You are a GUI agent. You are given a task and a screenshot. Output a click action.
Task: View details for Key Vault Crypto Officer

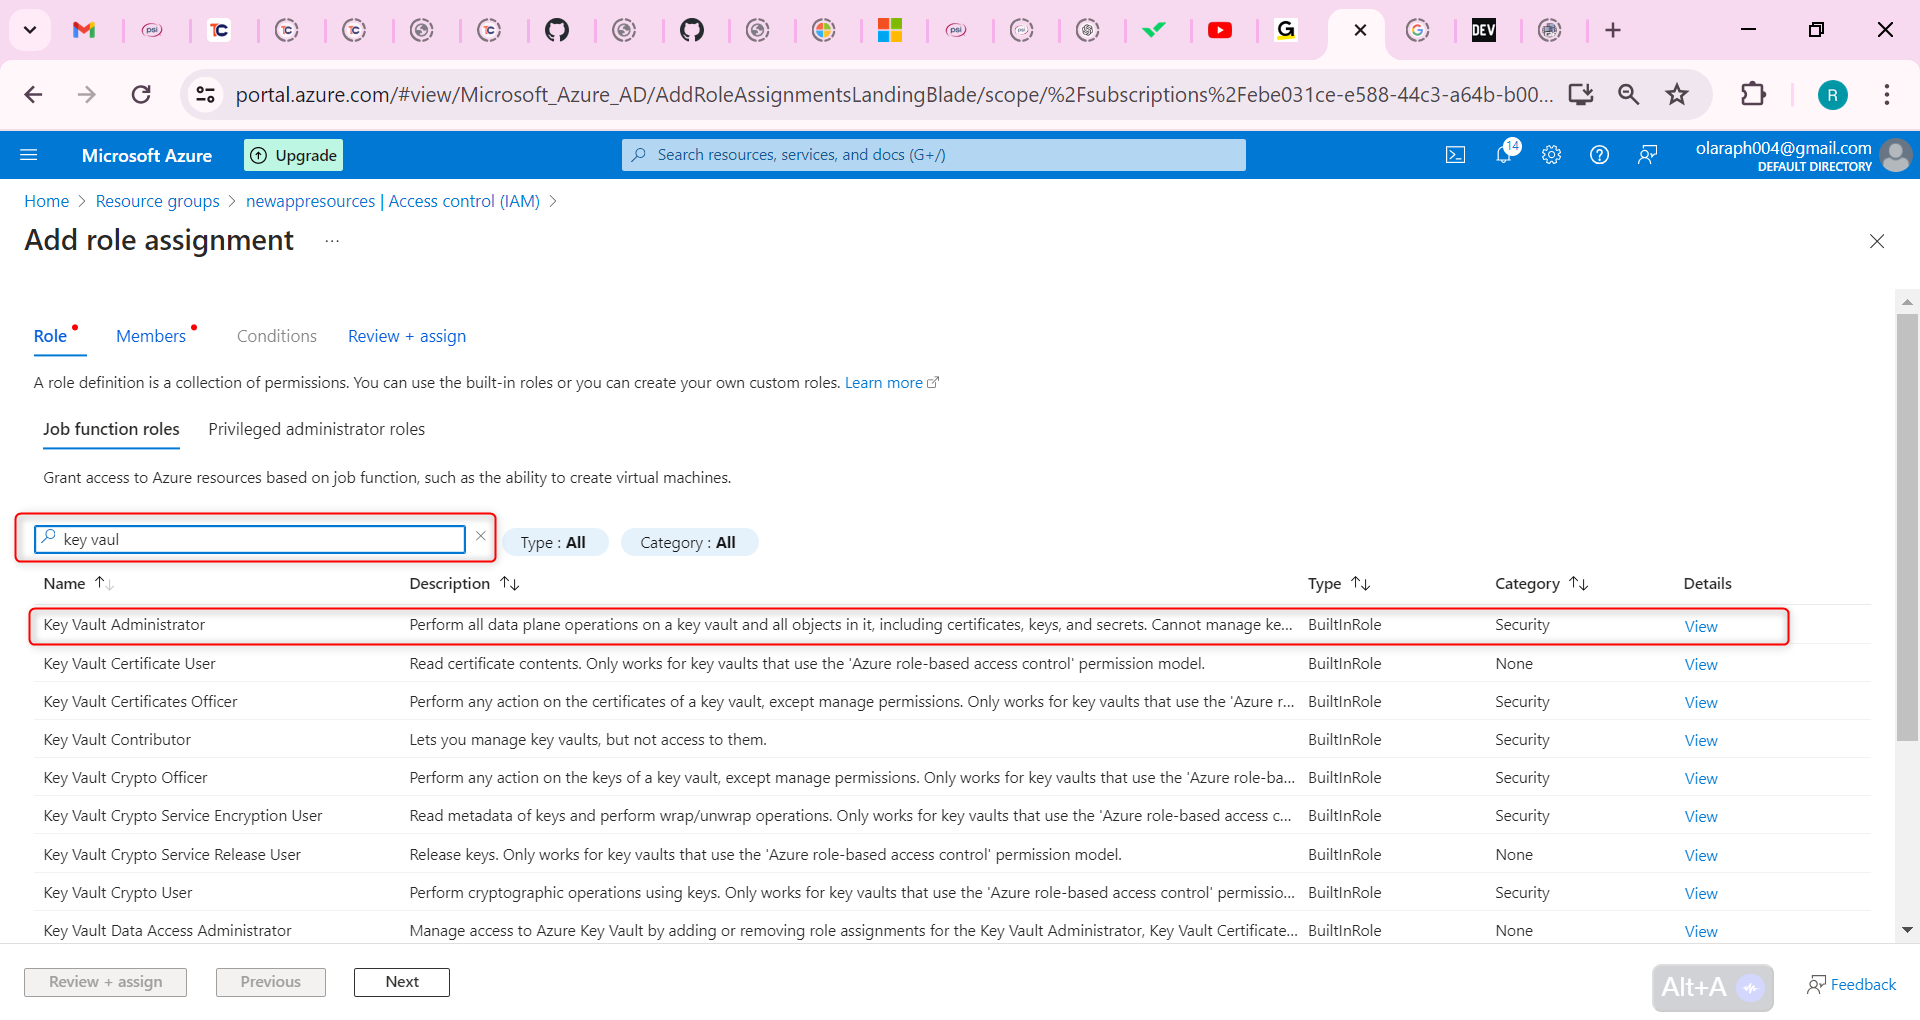tap(1701, 778)
